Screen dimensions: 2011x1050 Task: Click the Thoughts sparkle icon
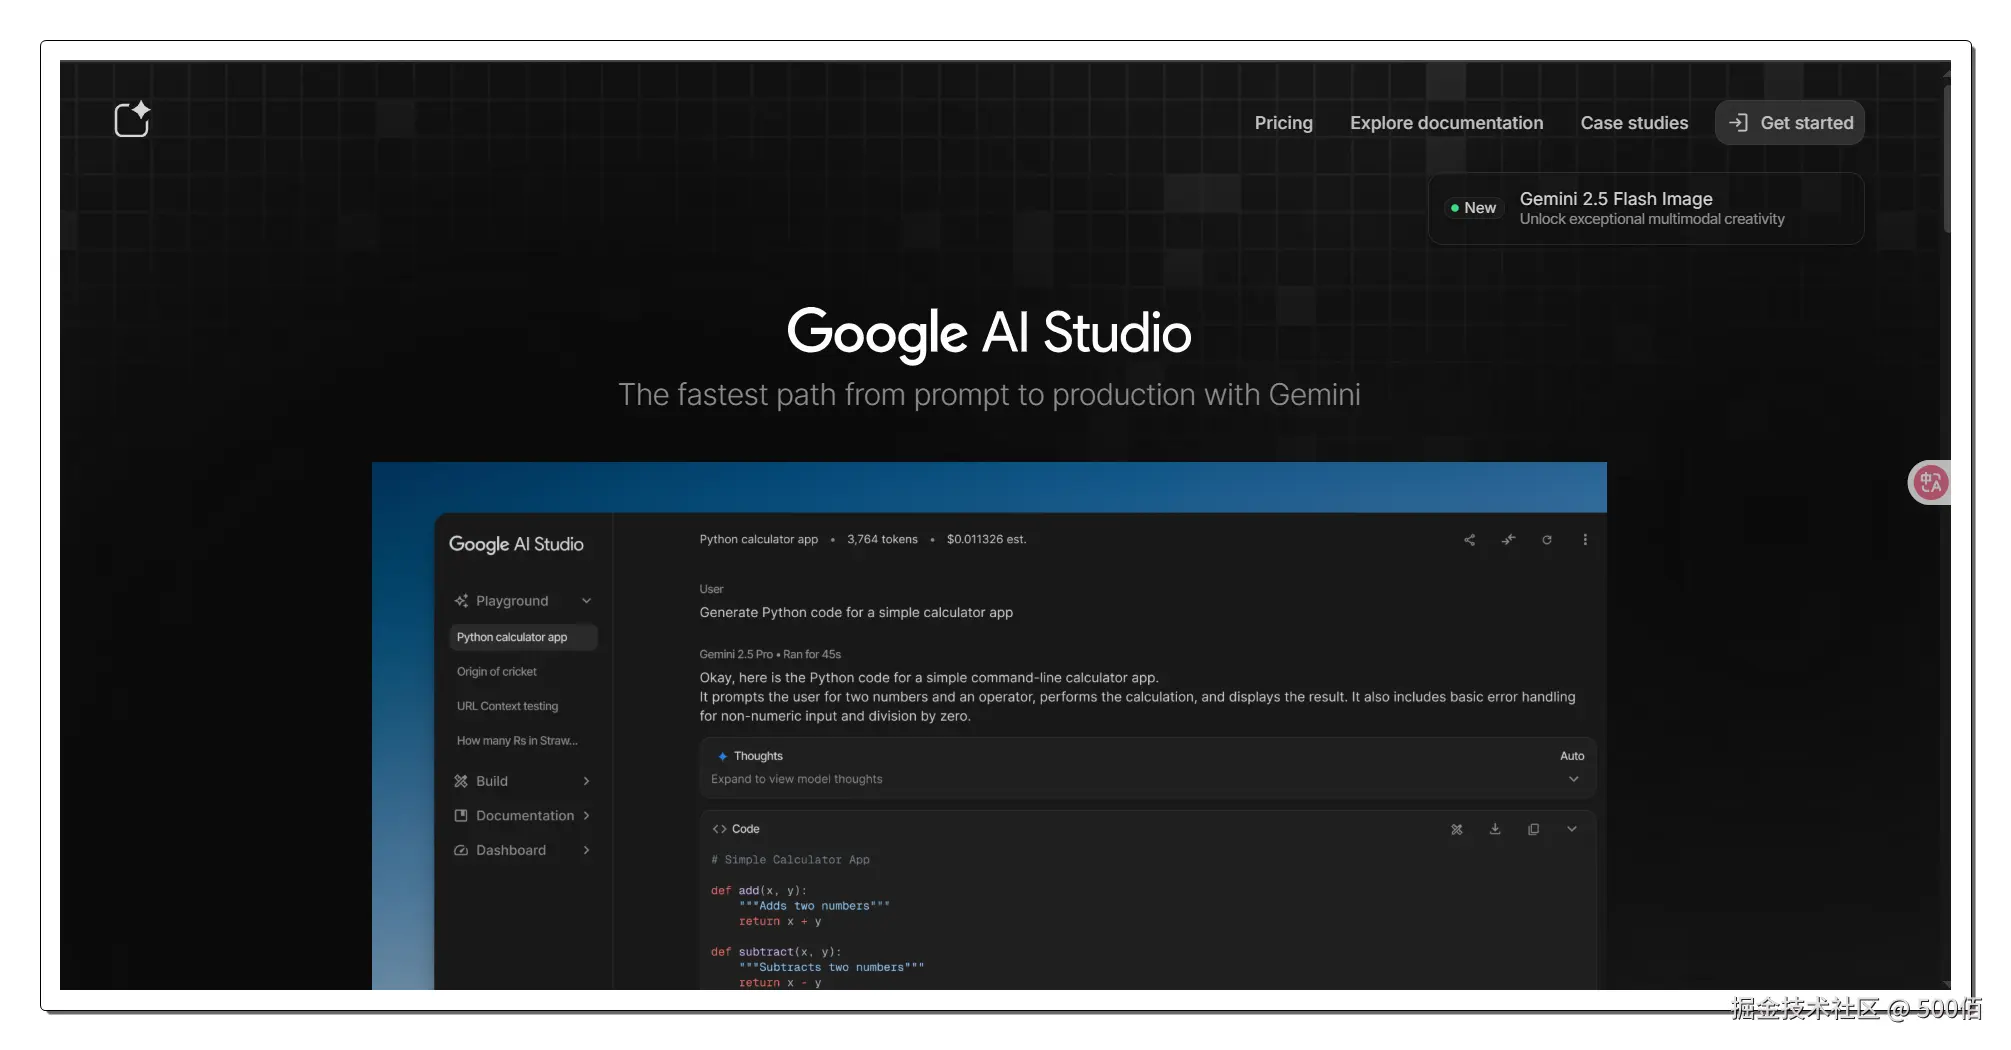(722, 756)
